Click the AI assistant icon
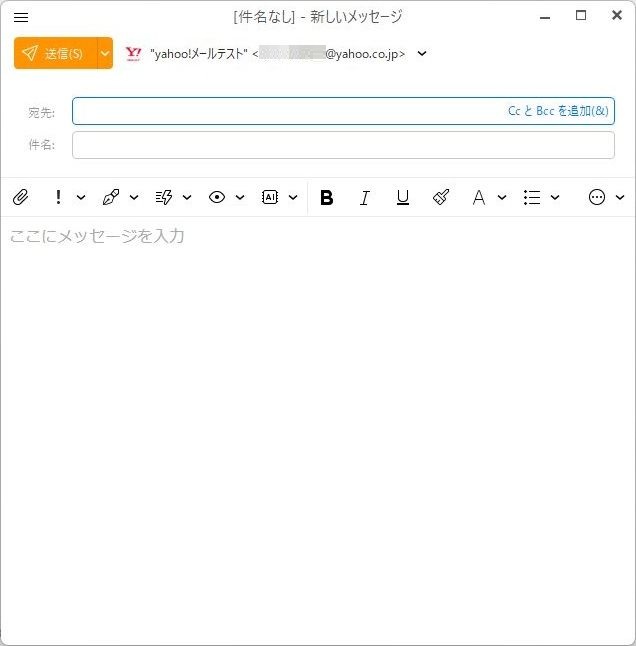The width and height of the screenshot is (636, 646). coord(270,198)
